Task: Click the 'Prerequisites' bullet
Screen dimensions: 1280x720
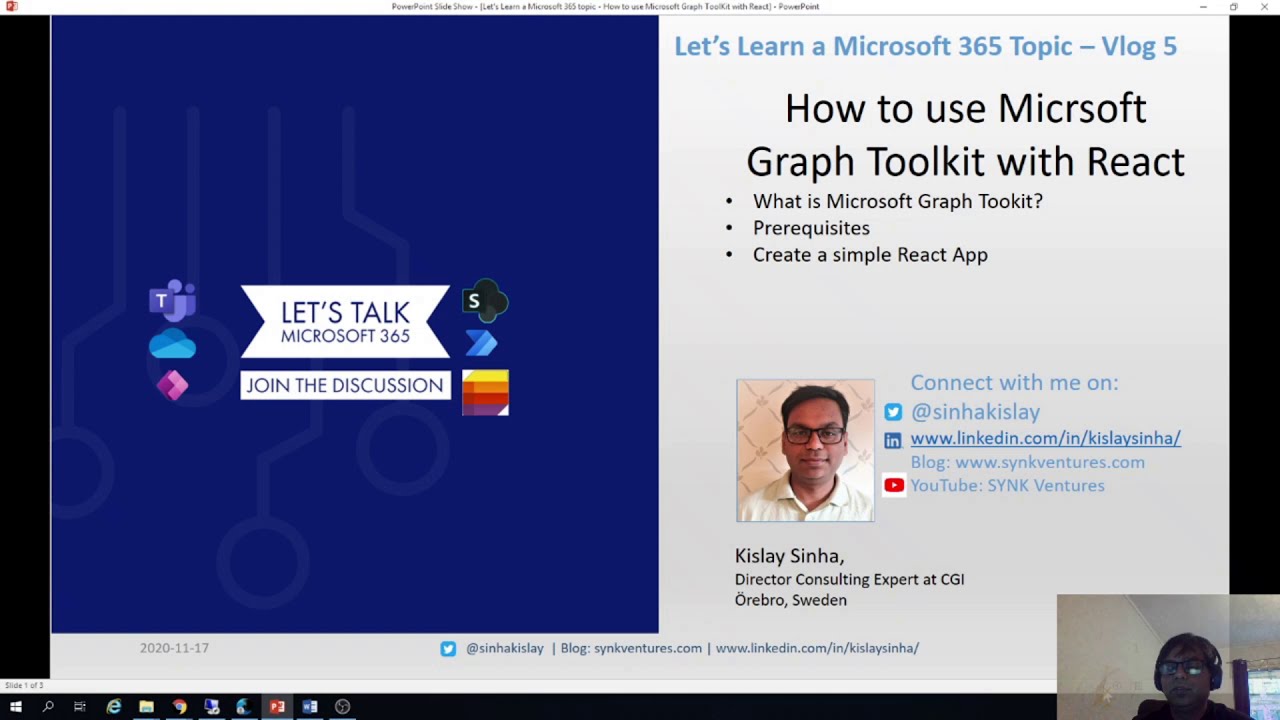Action: 811,228
